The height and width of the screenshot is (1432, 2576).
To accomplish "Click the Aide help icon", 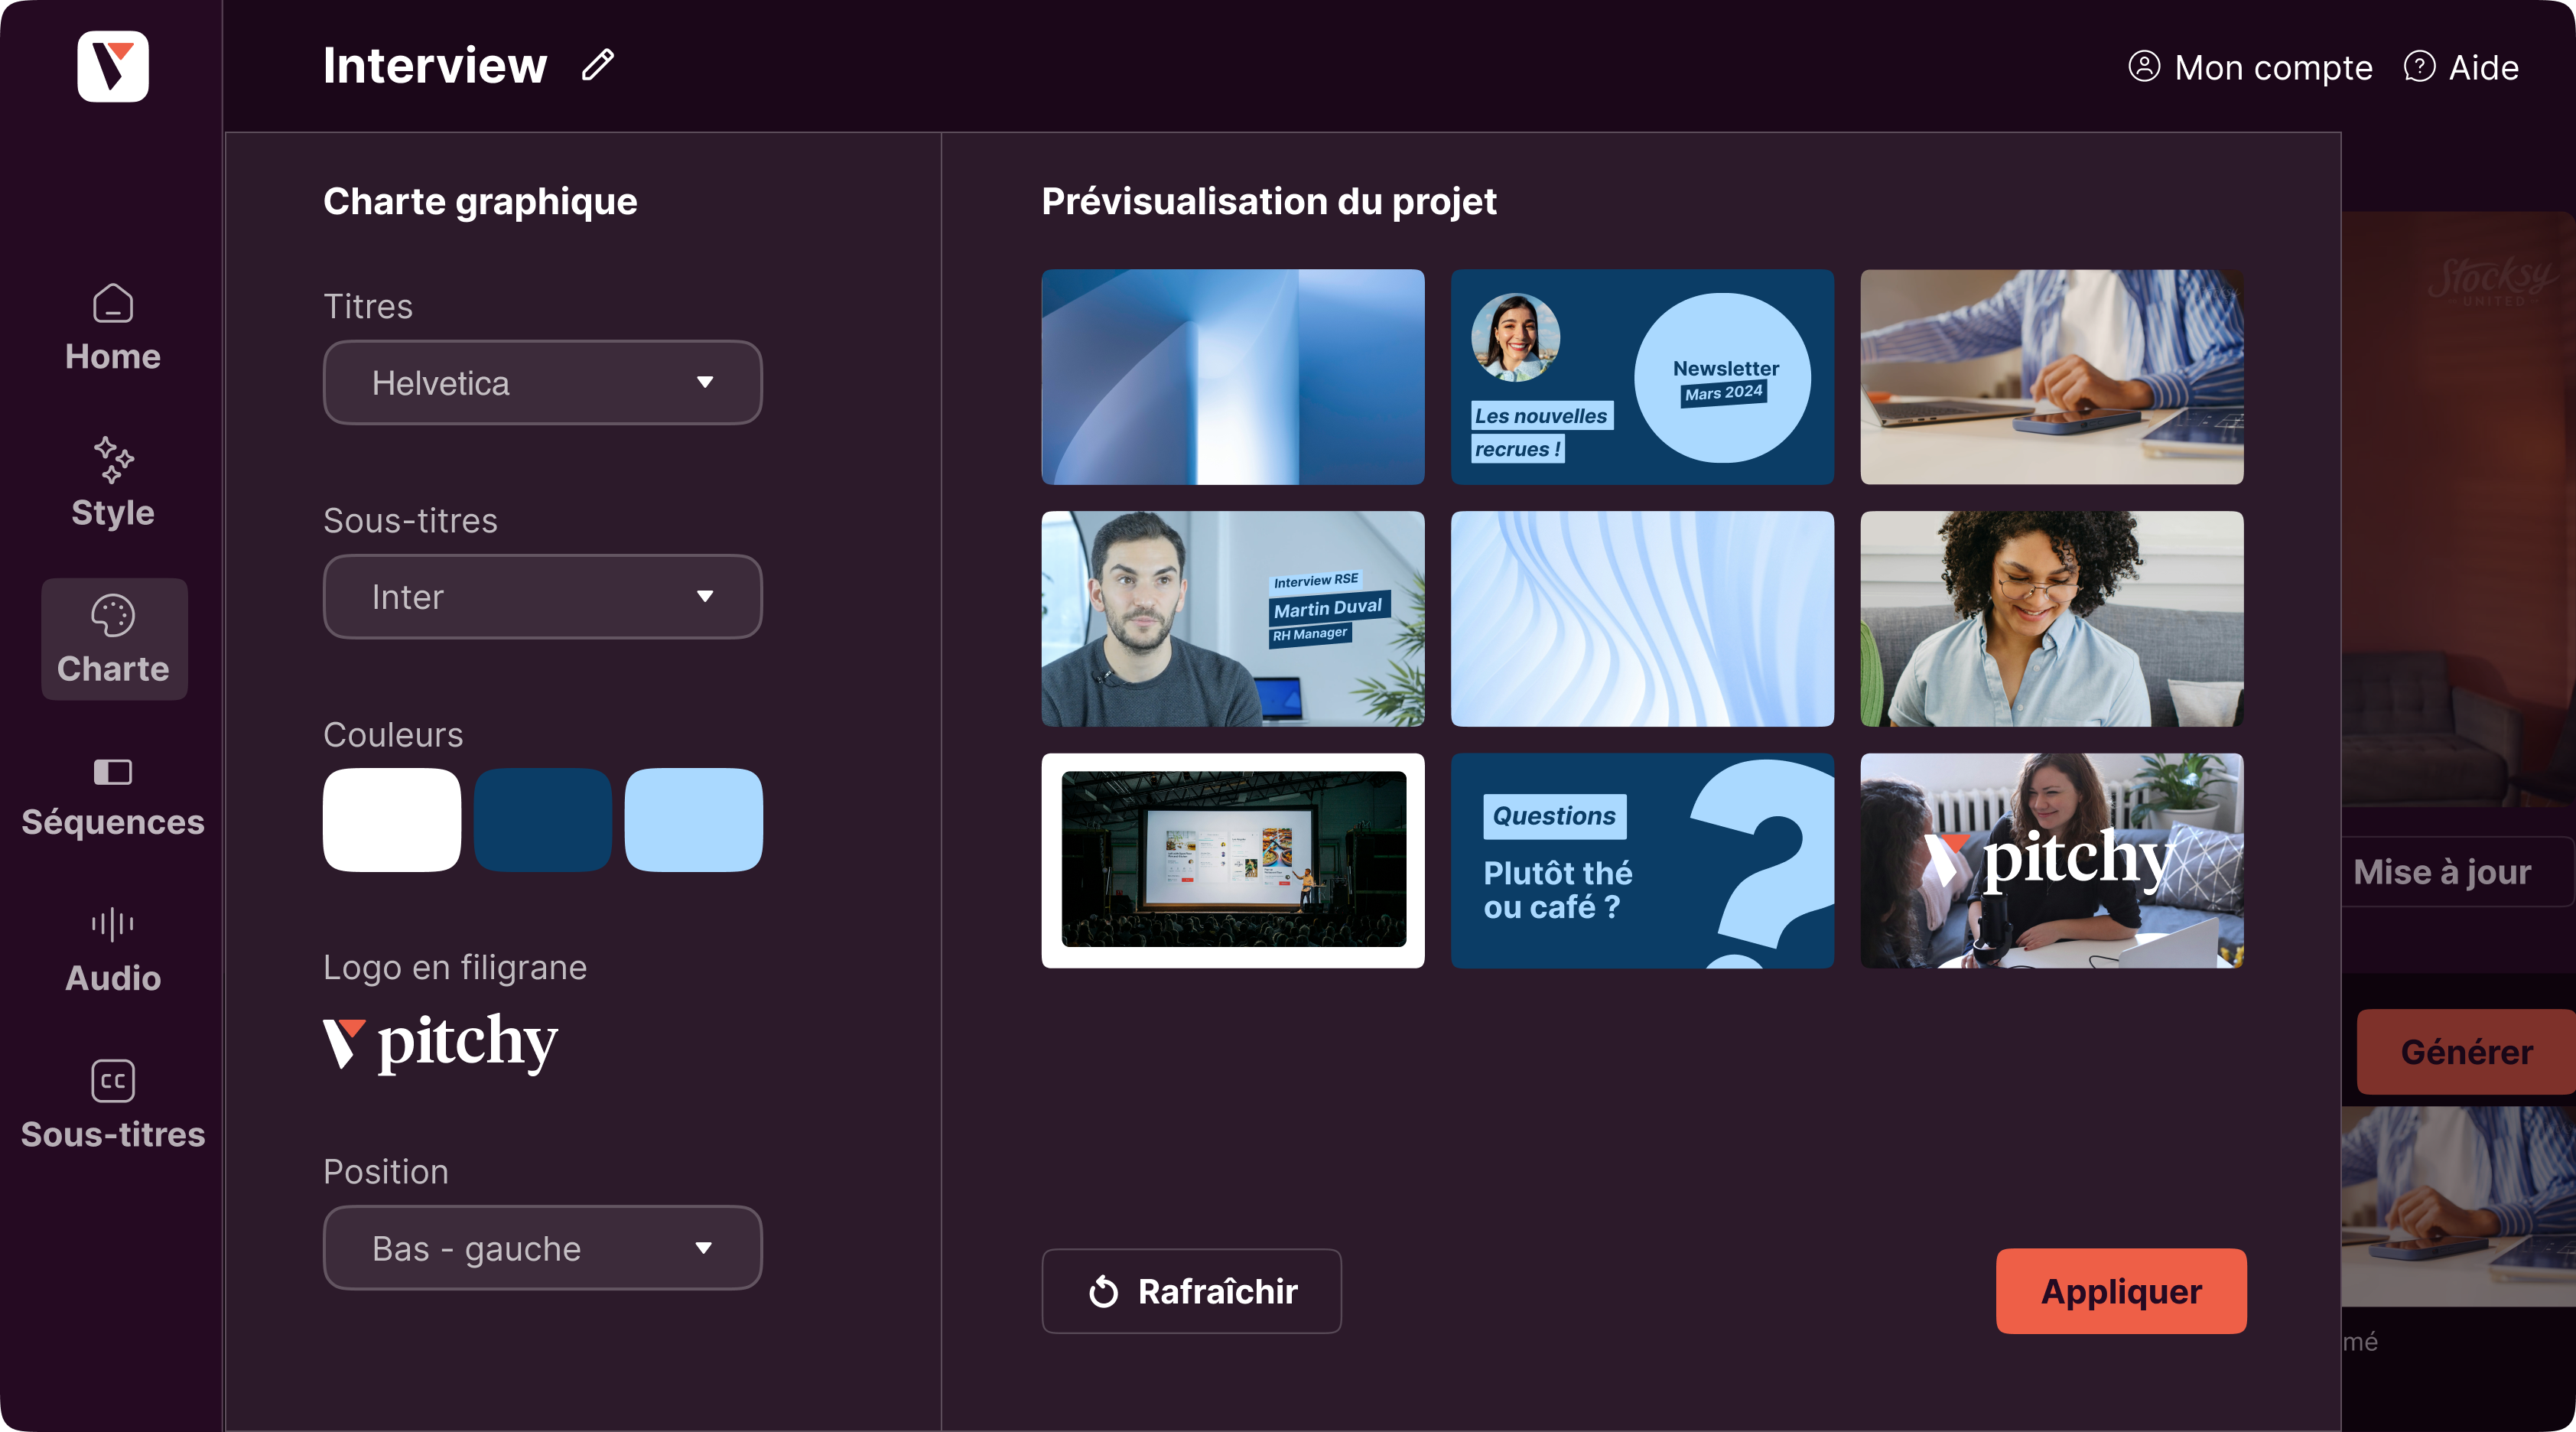I will [2419, 67].
